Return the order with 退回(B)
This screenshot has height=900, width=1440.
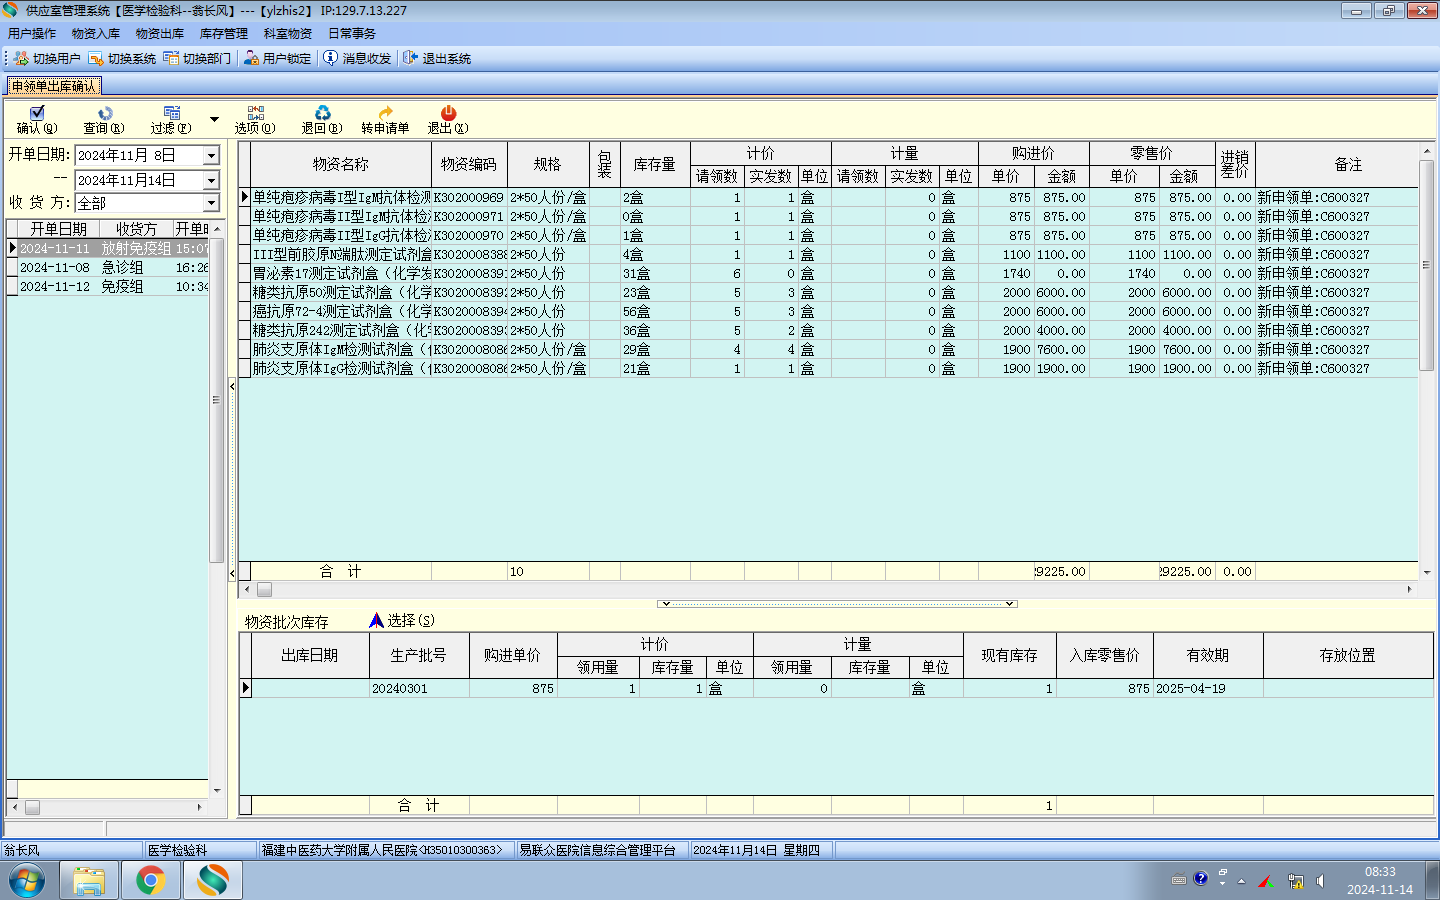click(x=322, y=120)
